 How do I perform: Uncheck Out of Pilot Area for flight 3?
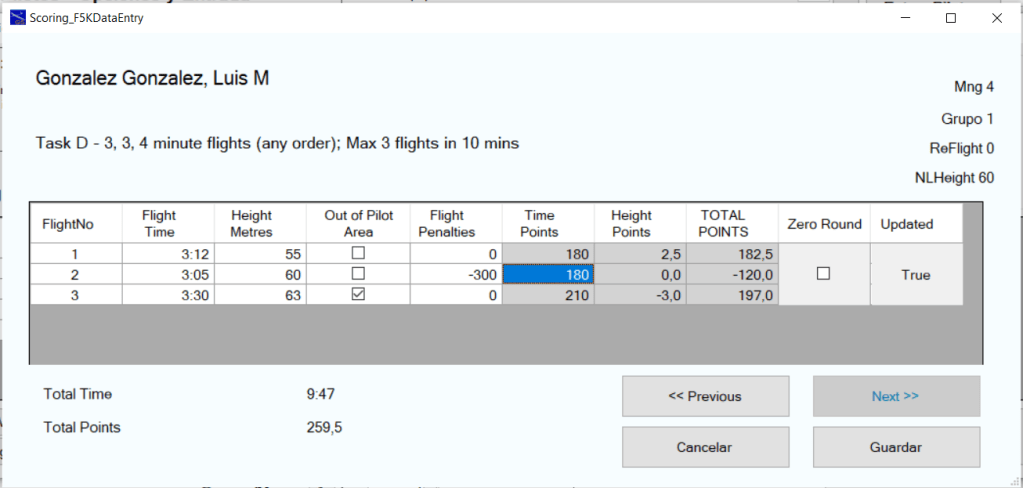pos(358,294)
